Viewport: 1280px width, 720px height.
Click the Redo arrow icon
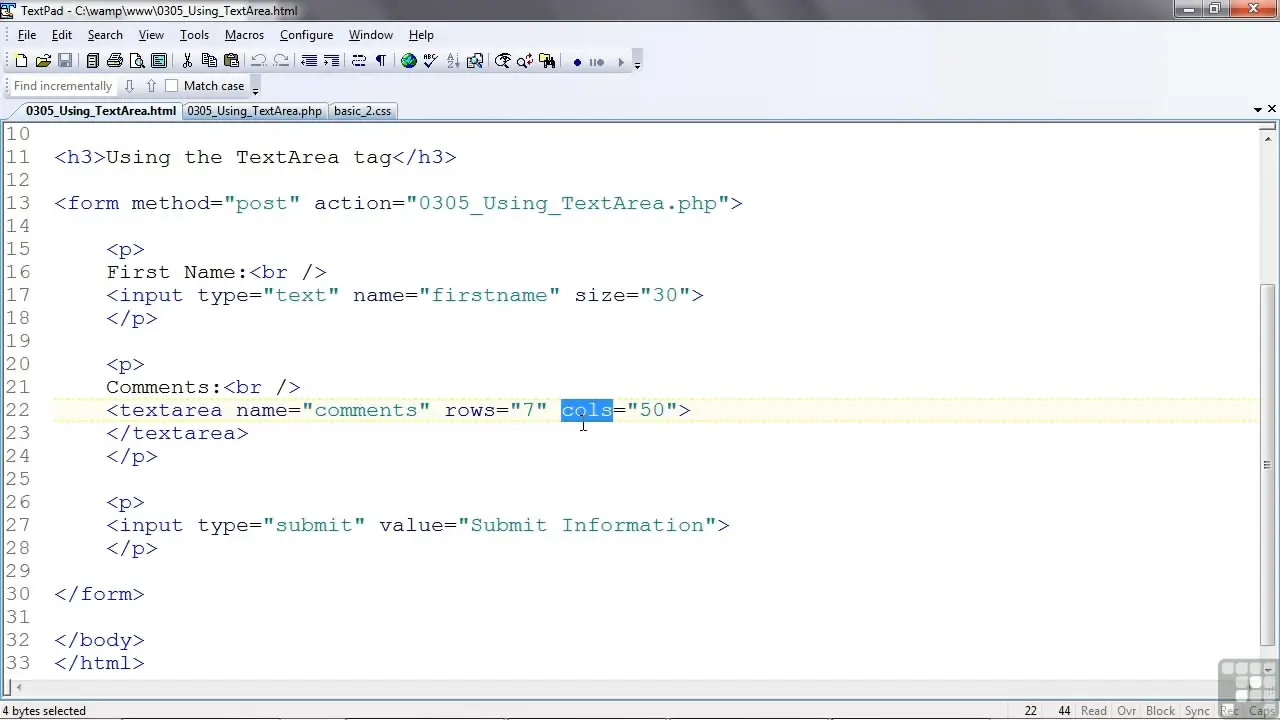pyautogui.click(x=281, y=61)
